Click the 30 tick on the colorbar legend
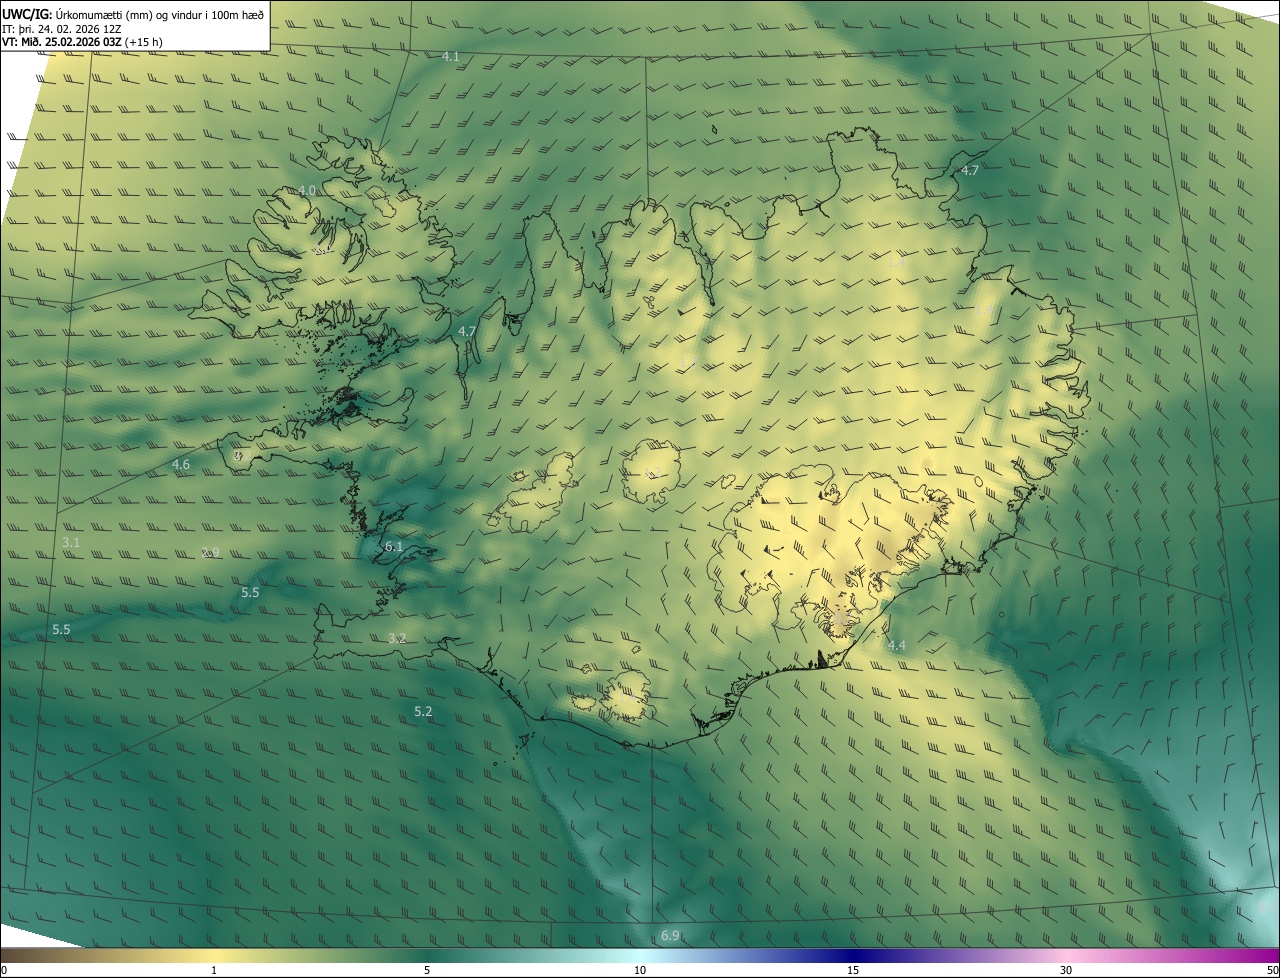The image size is (1280, 978). 1066,970
